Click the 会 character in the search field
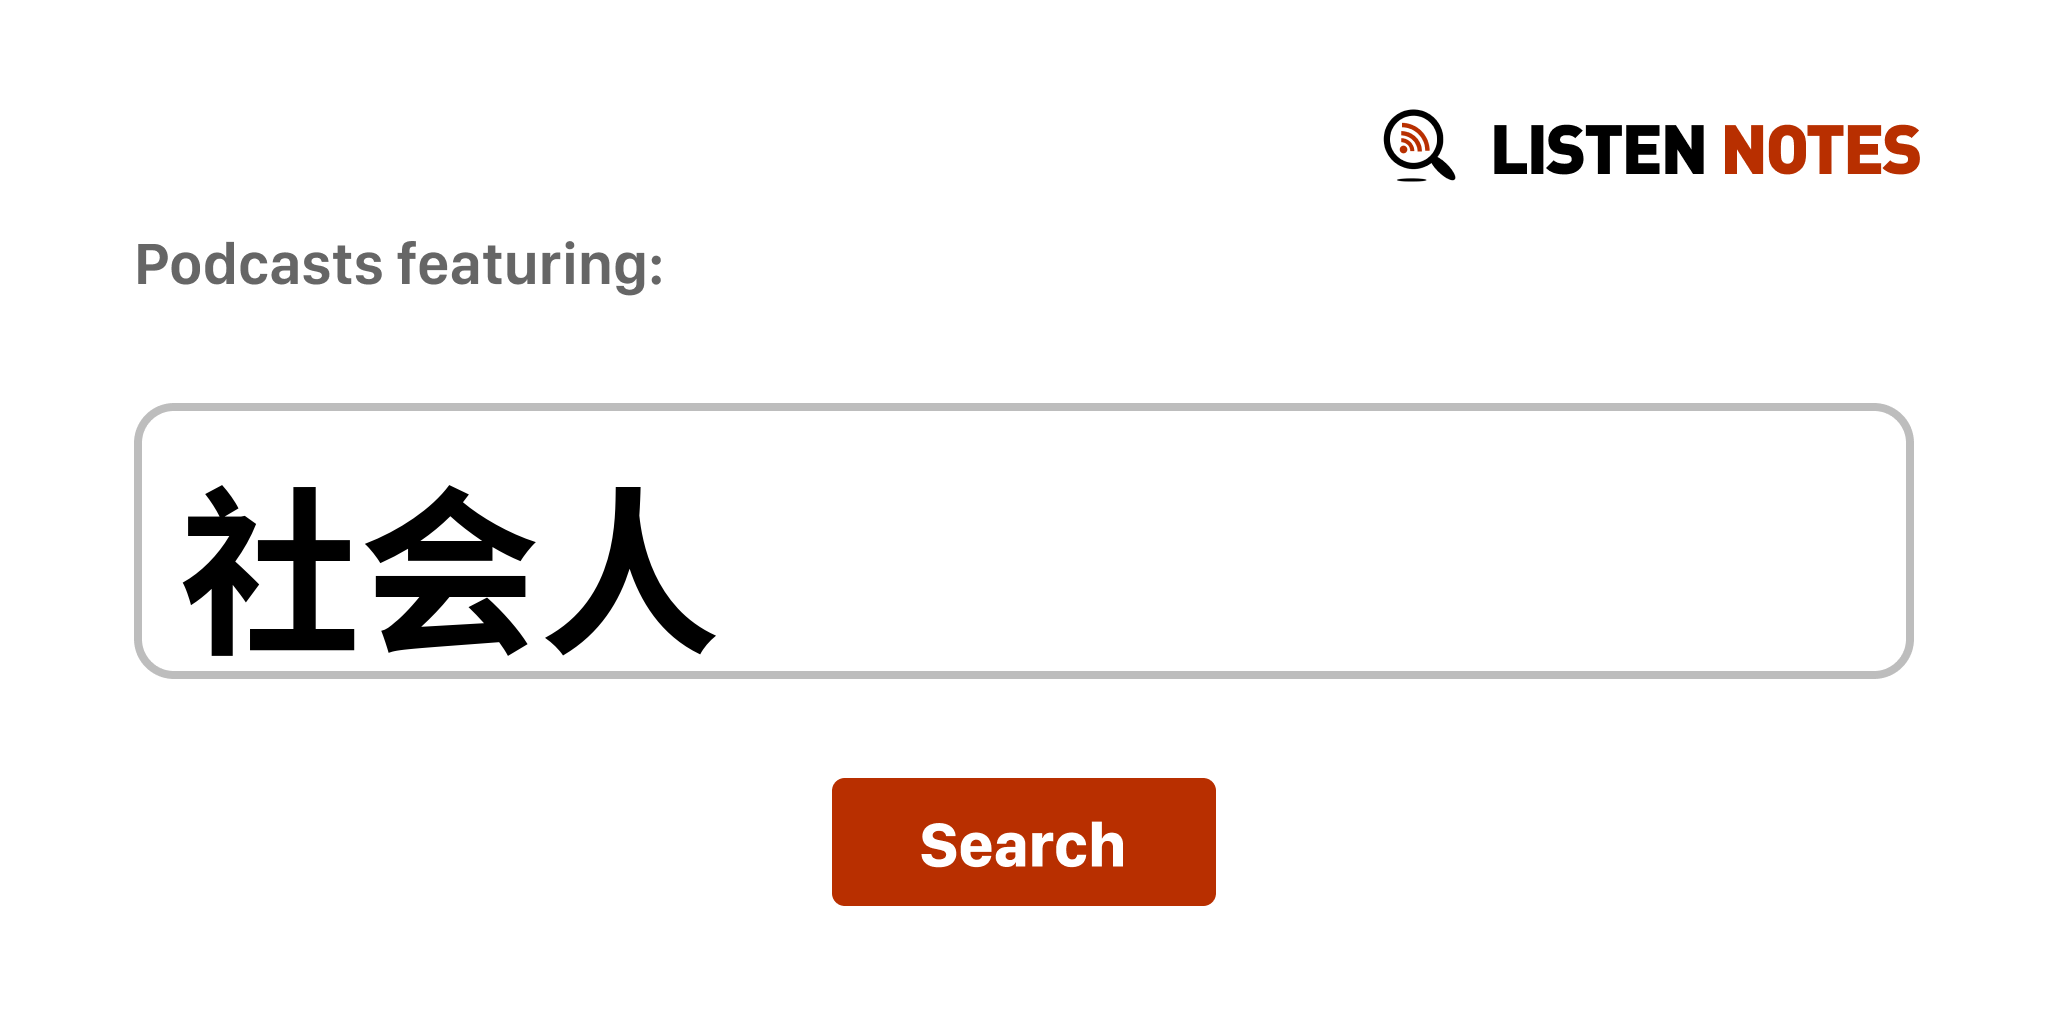 [450, 571]
